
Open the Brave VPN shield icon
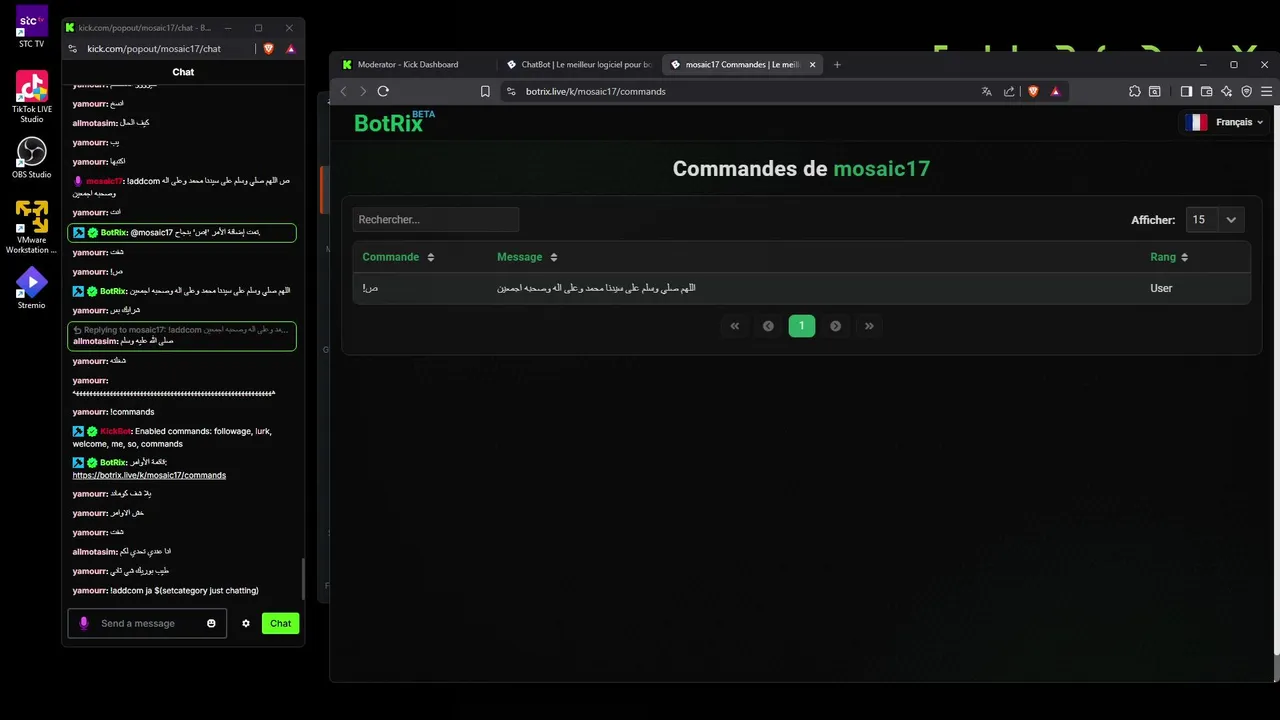coord(1246,91)
